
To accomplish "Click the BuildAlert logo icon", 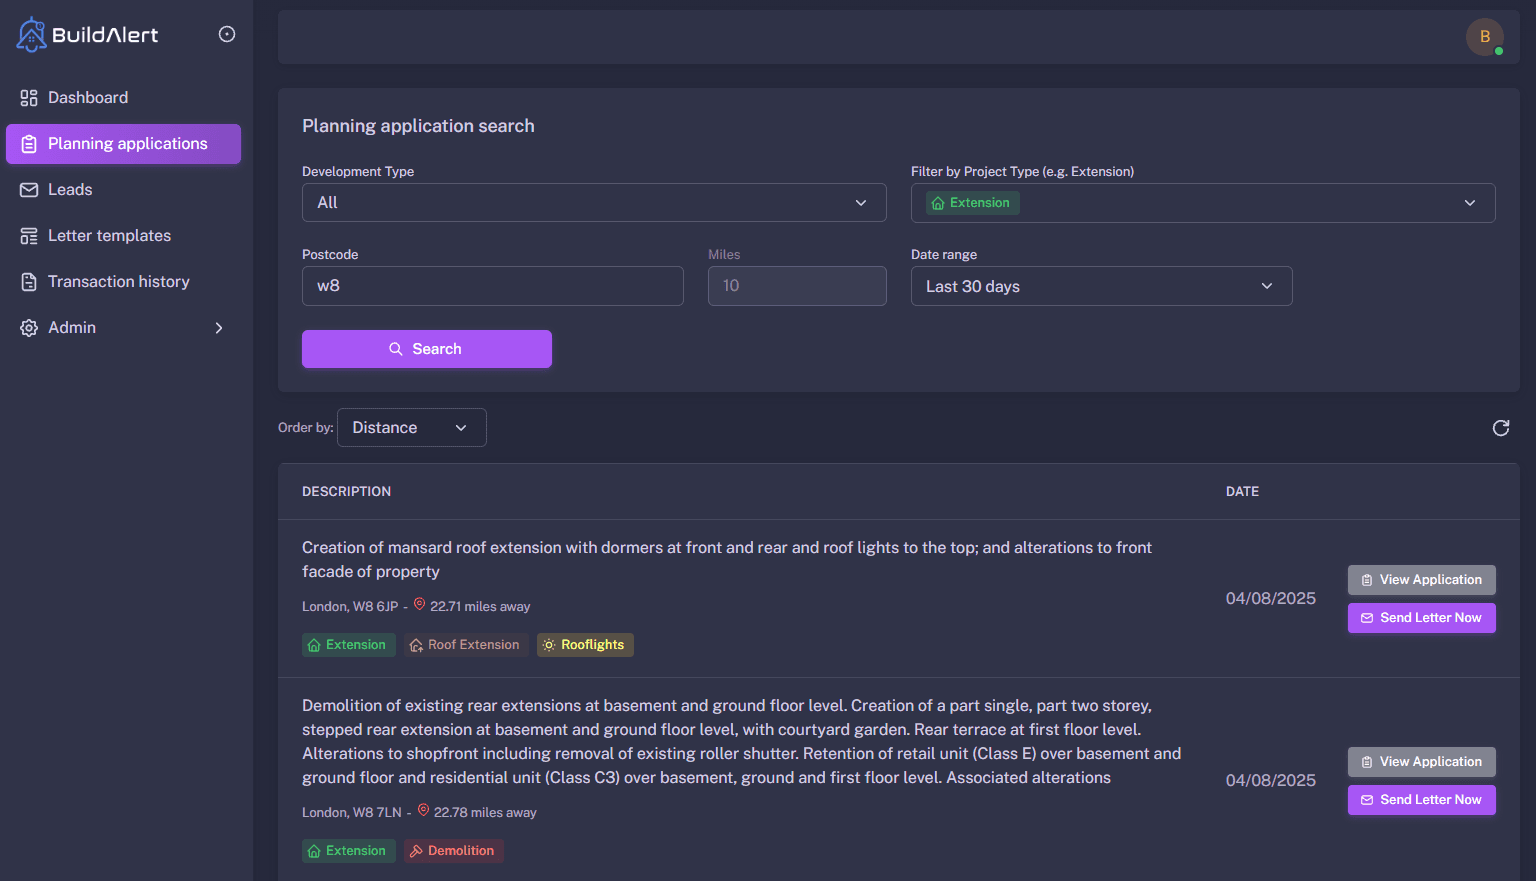I will click(x=32, y=35).
